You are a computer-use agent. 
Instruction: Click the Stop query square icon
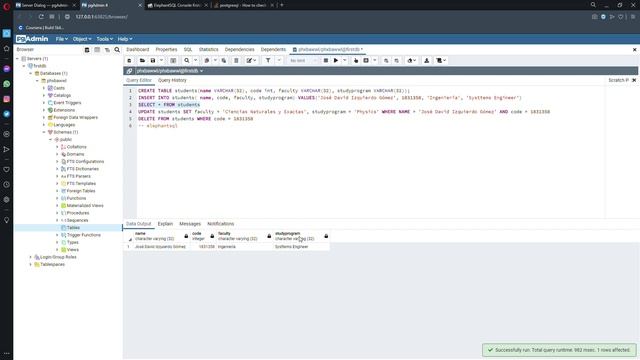[325, 60]
